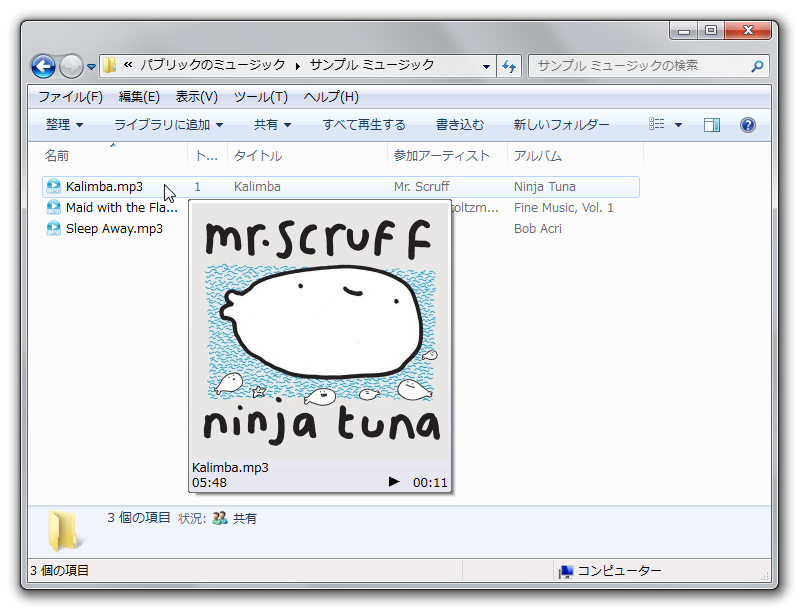Expand the ライブラリに追加 dropdown
The width and height of the screenshot is (799, 610).
(x=168, y=125)
